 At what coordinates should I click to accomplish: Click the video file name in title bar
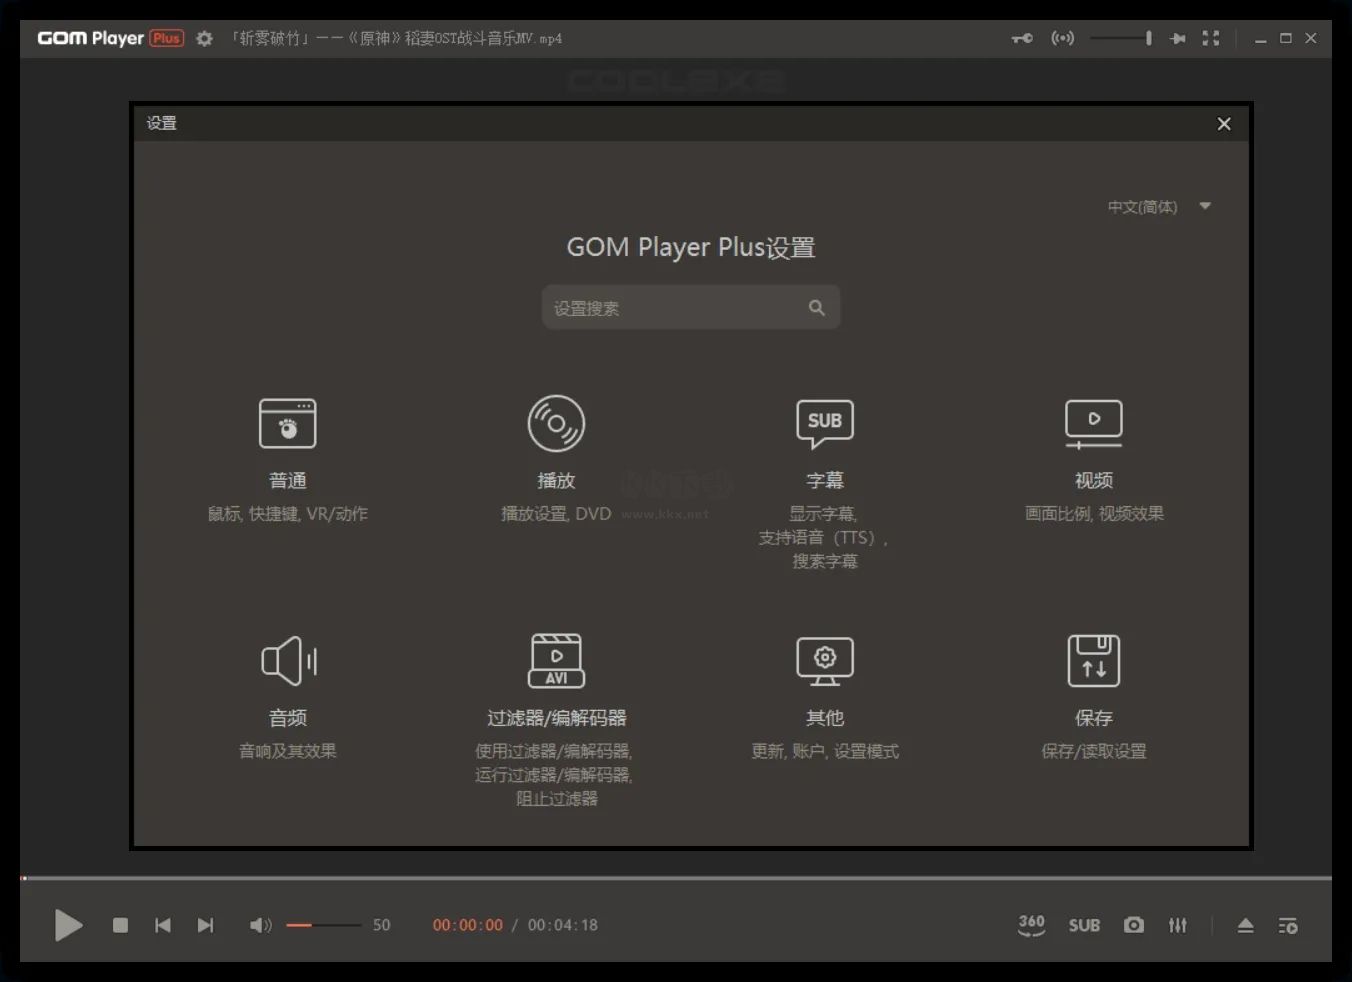(396, 38)
